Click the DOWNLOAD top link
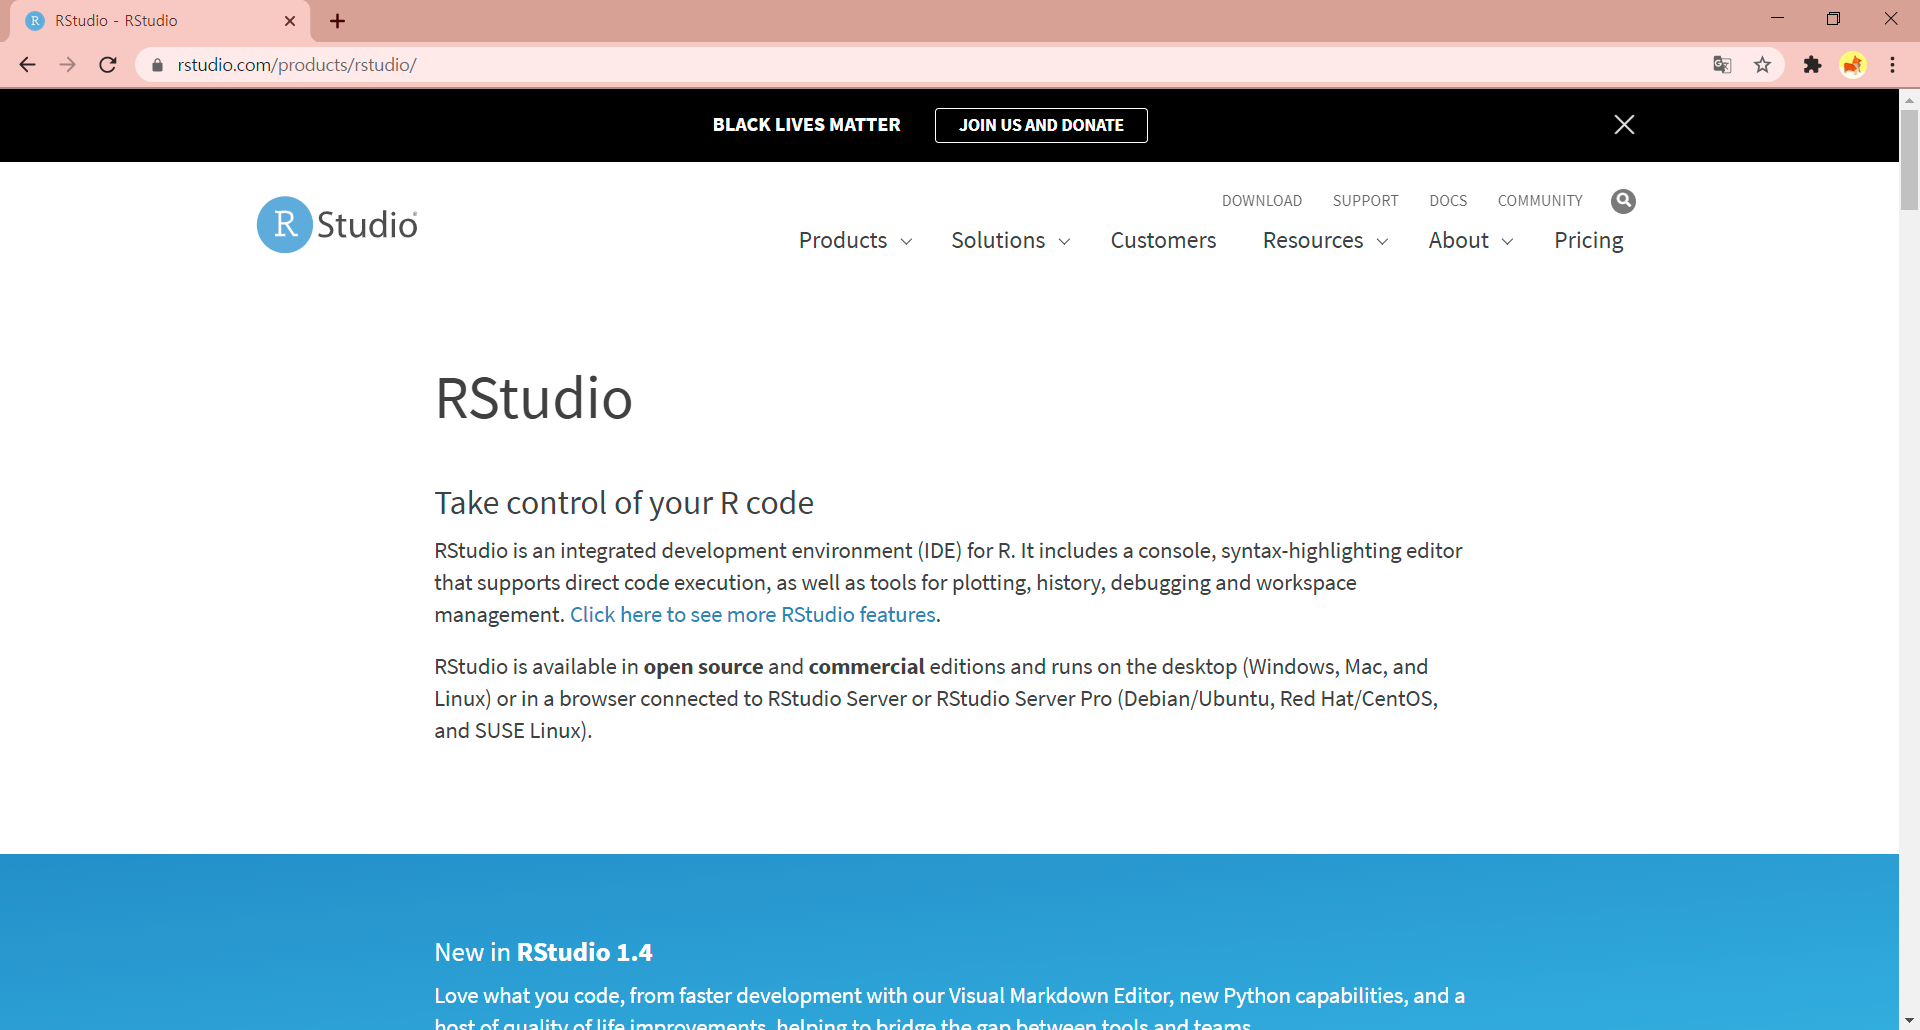This screenshot has width=1920, height=1030. [1262, 201]
